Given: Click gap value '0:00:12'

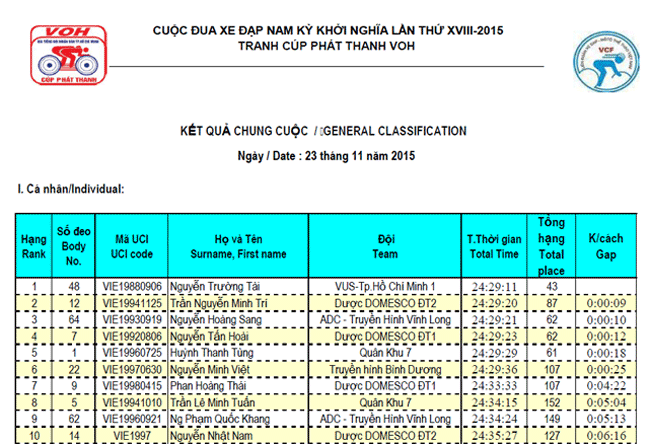Looking at the screenshot, I should 606,337.
